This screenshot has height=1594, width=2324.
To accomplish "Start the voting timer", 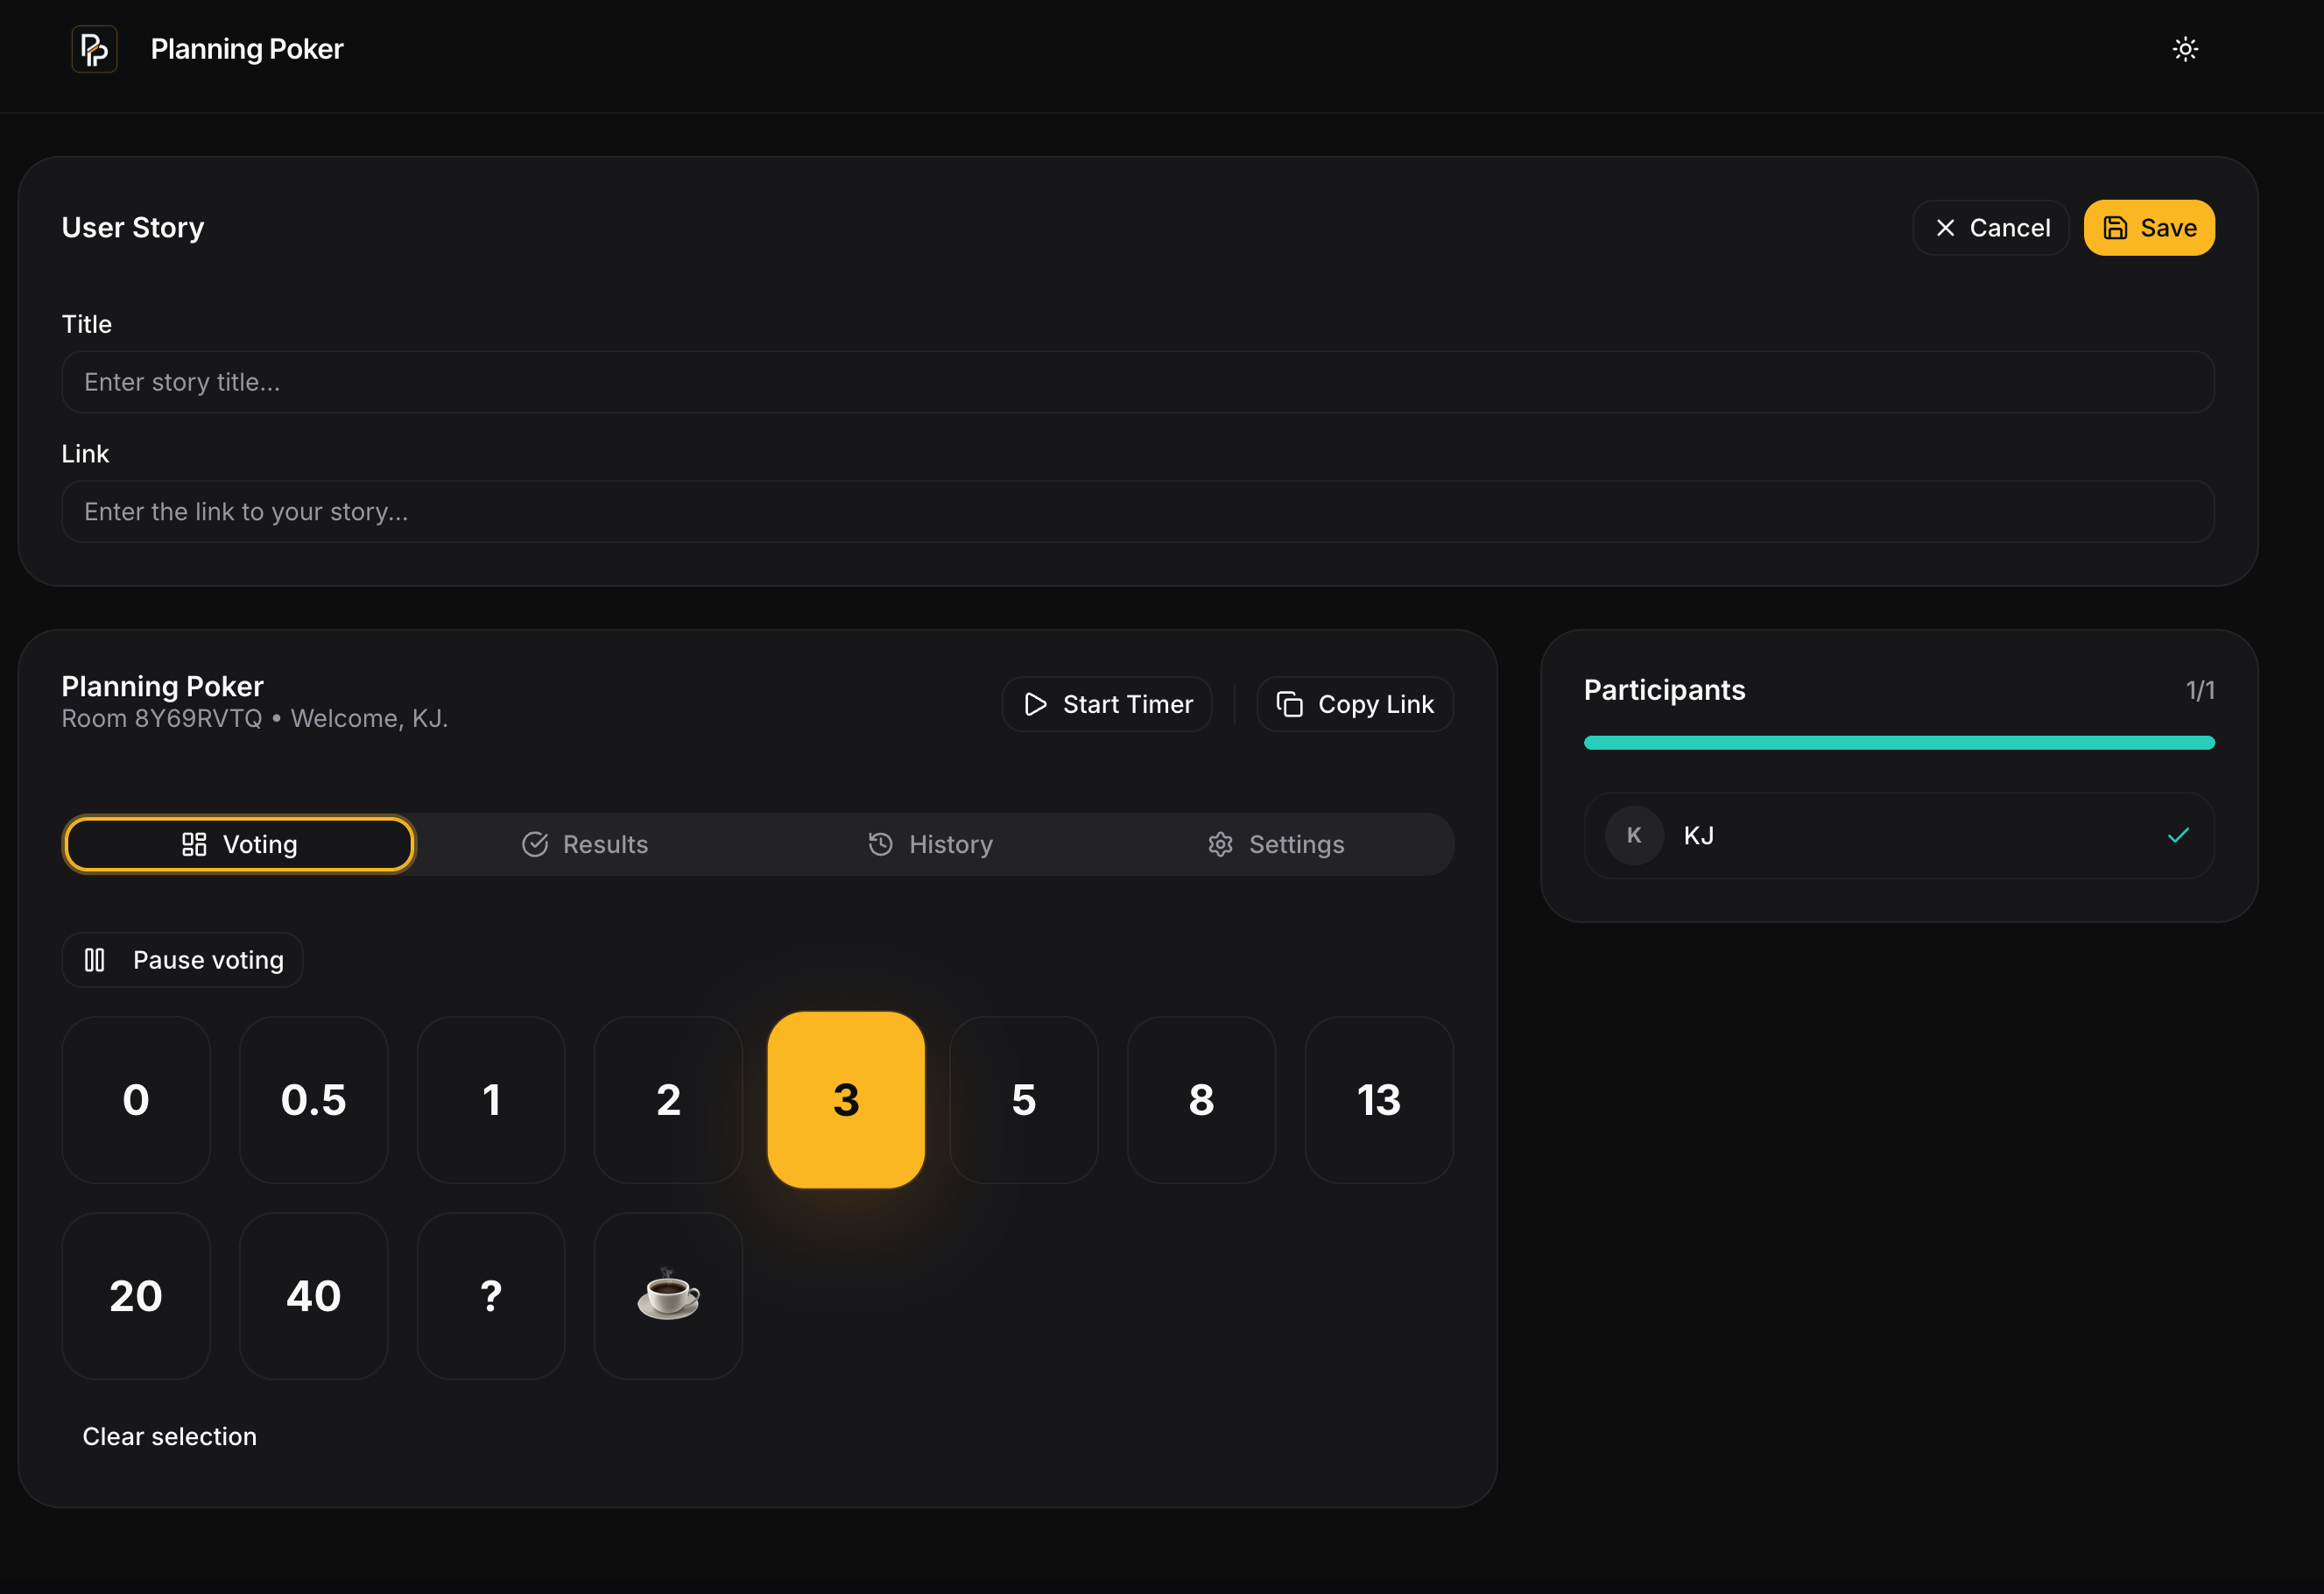I will 1107,704.
